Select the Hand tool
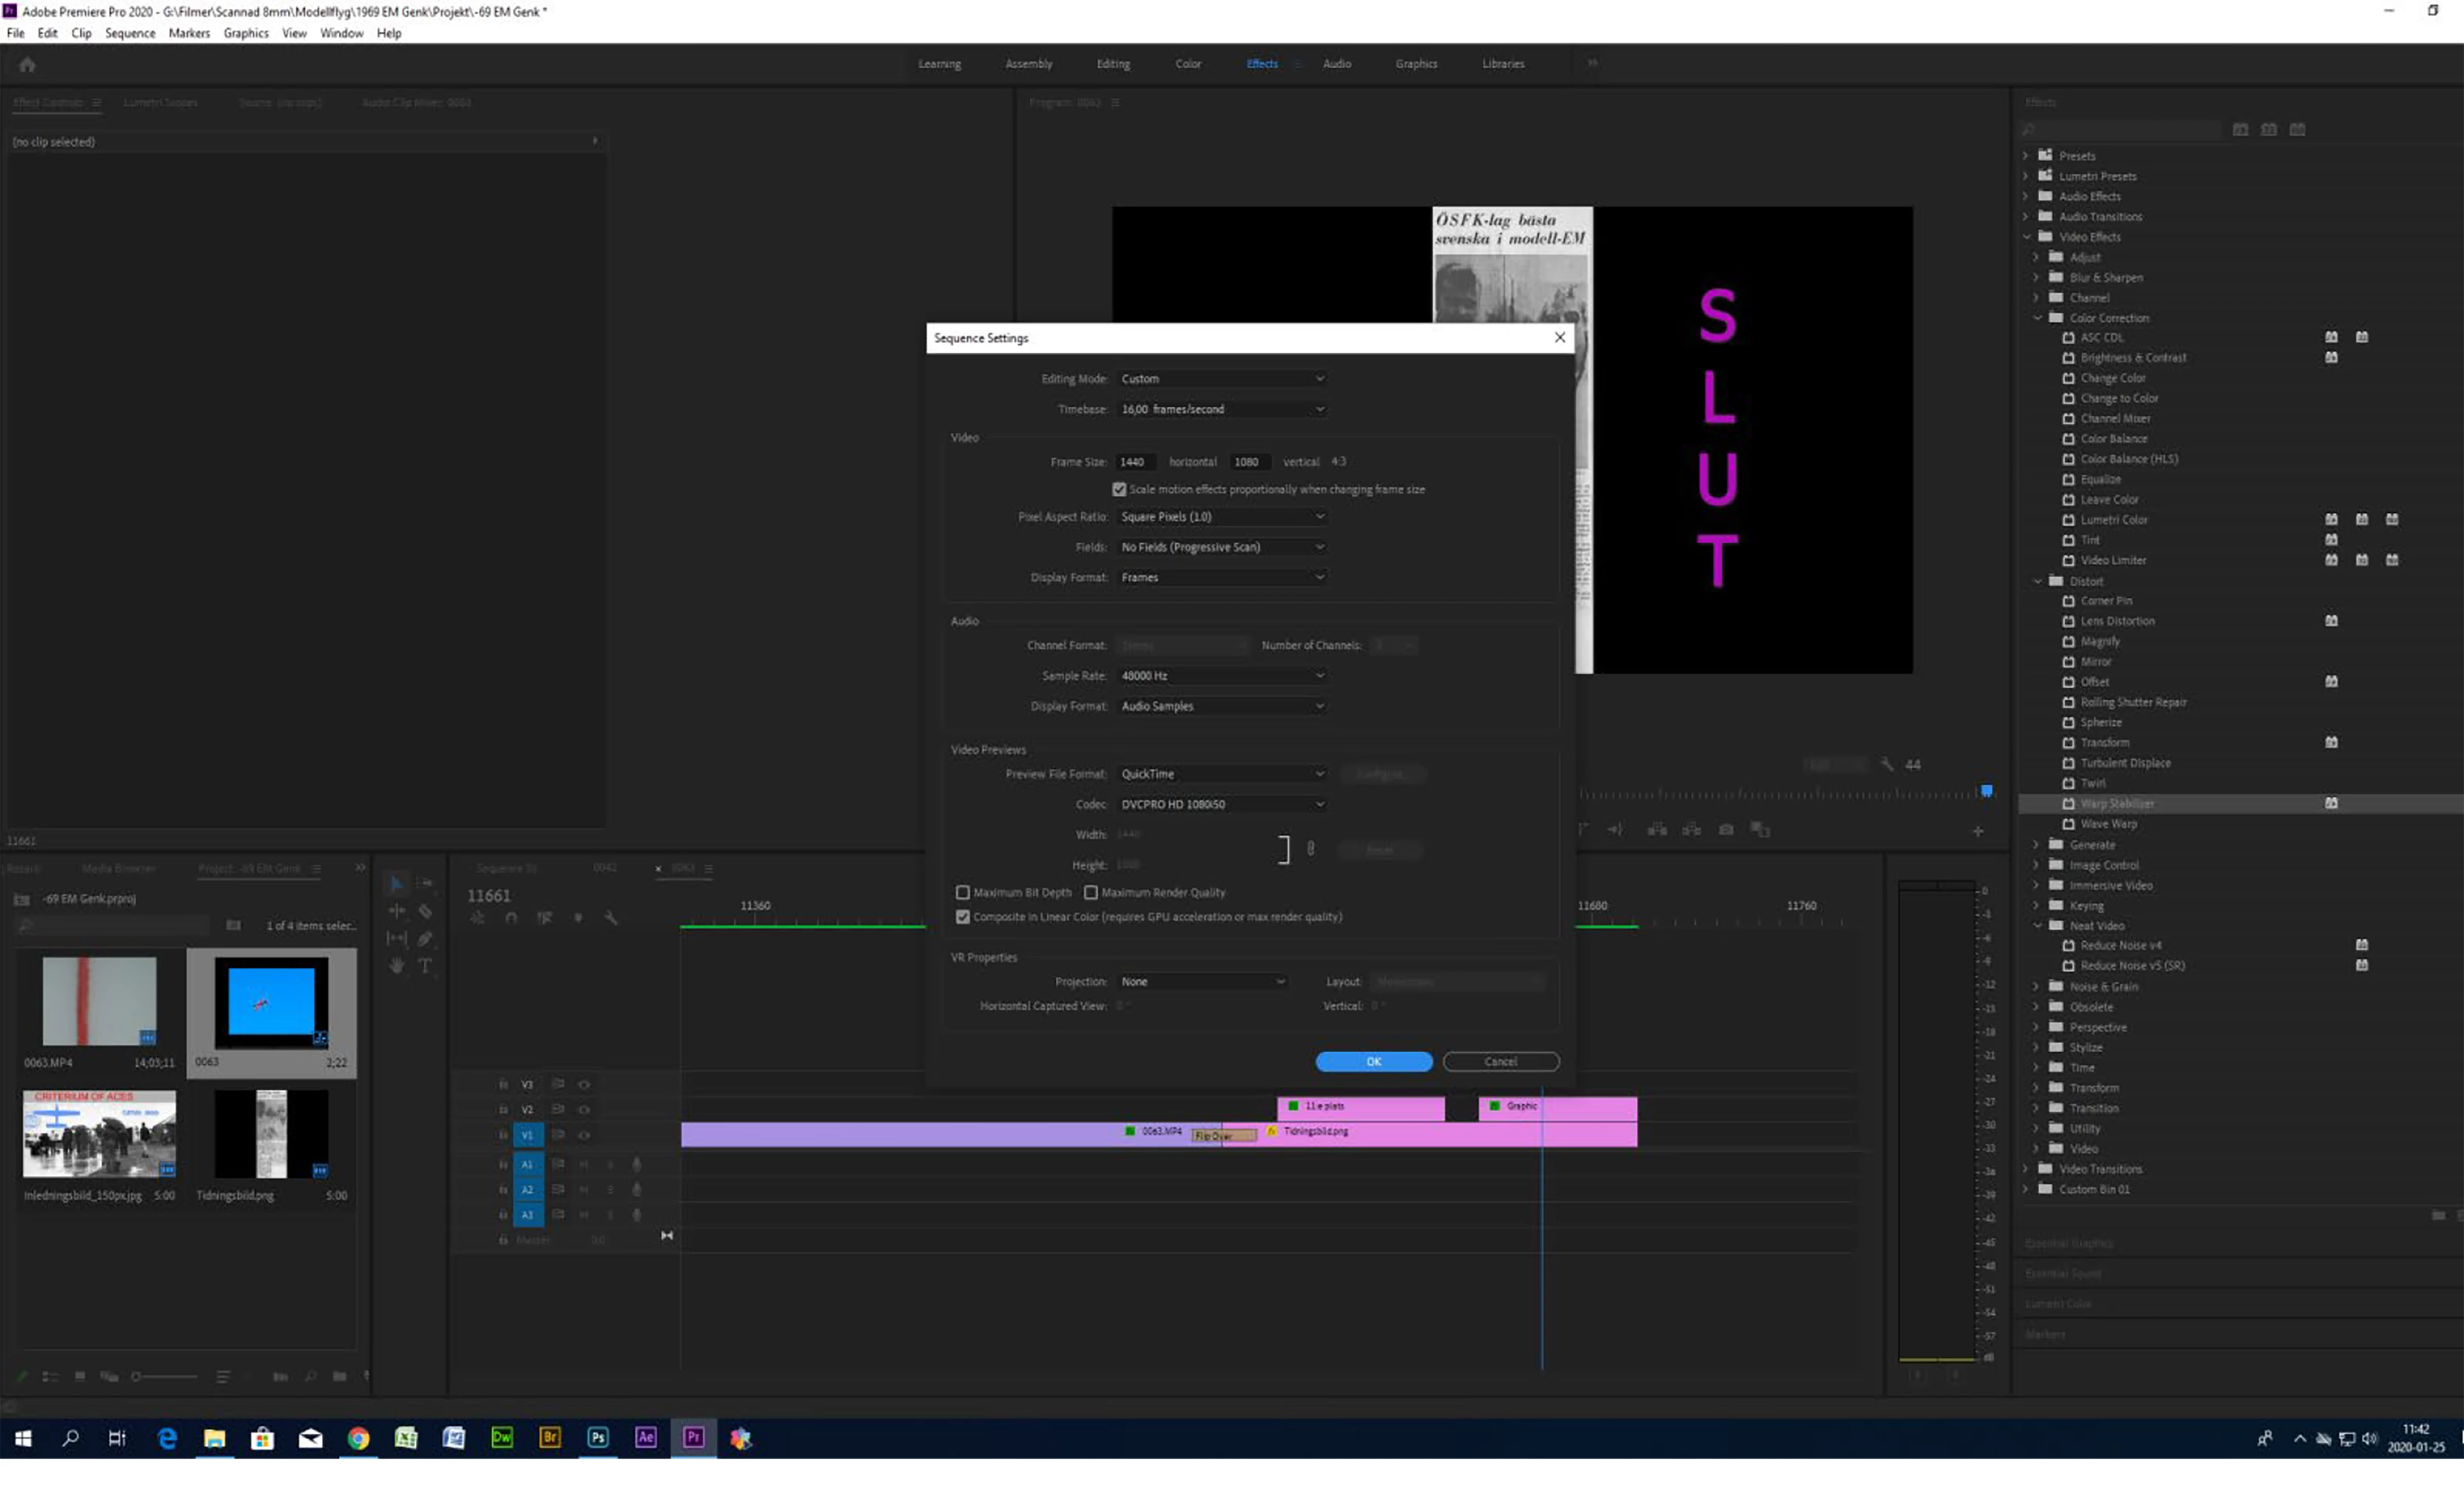The width and height of the screenshot is (2464, 1485). click(397, 965)
